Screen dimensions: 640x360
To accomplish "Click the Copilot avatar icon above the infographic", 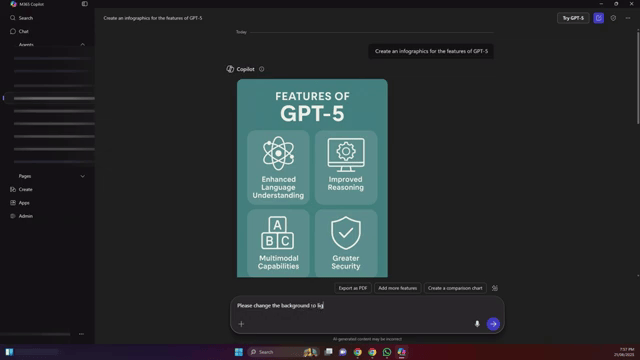I will click(x=230, y=69).
